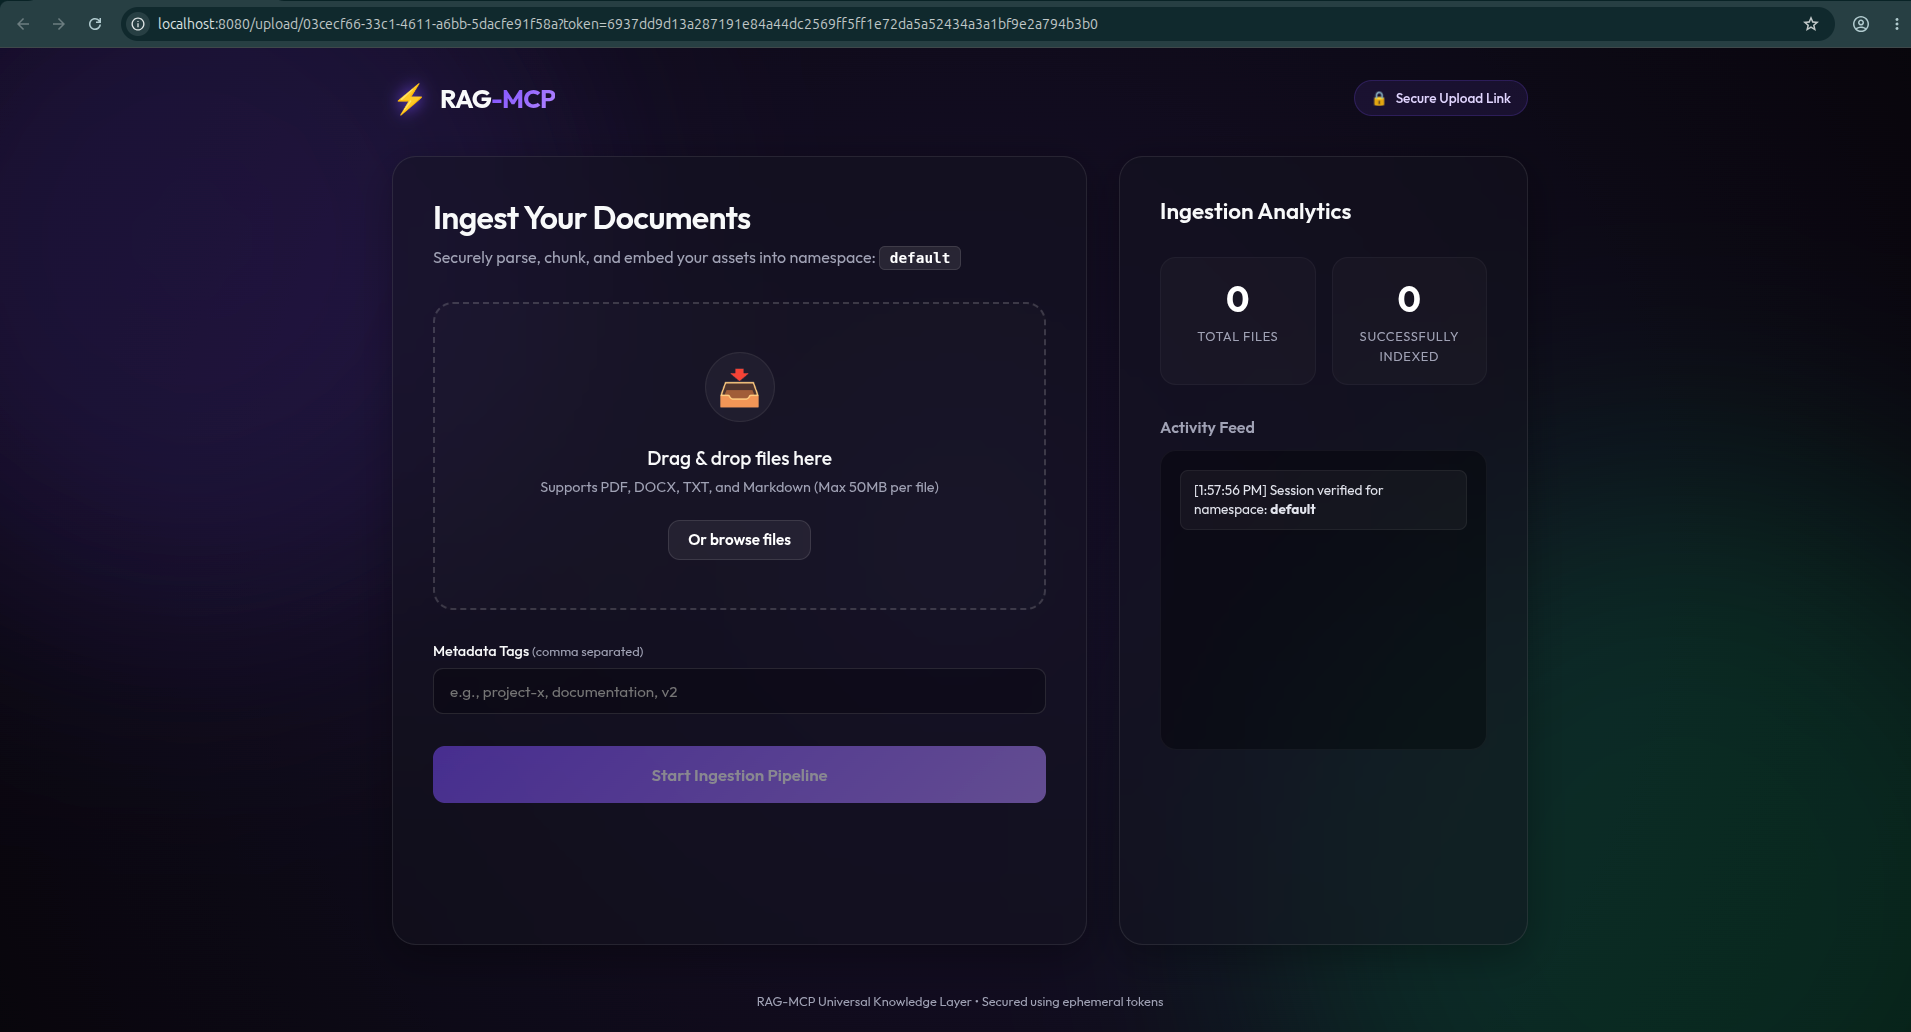Click the Ingestion Analytics heading
Image resolution: width=1911 pixels, height=1032 pixels.
click(1255, 212)
